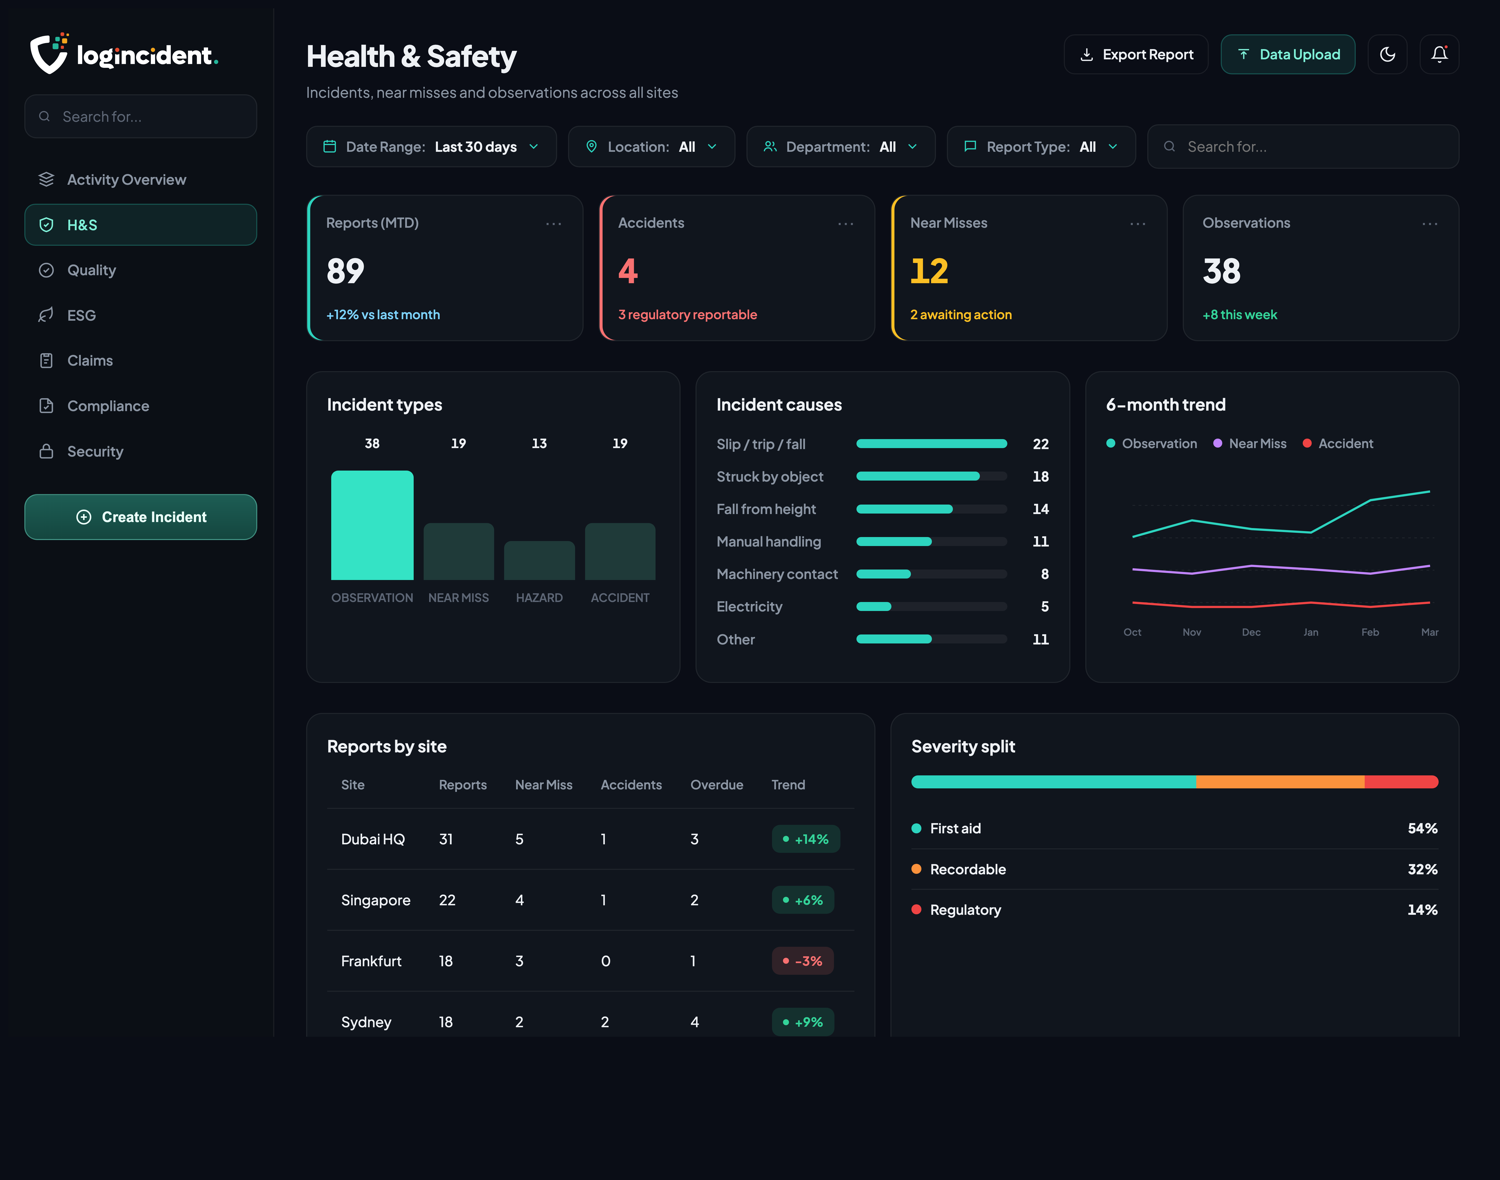Viewport: 1500px width, 1180px height.
Task: Open the Report Type dropdown
Action: click(1041, 146)
